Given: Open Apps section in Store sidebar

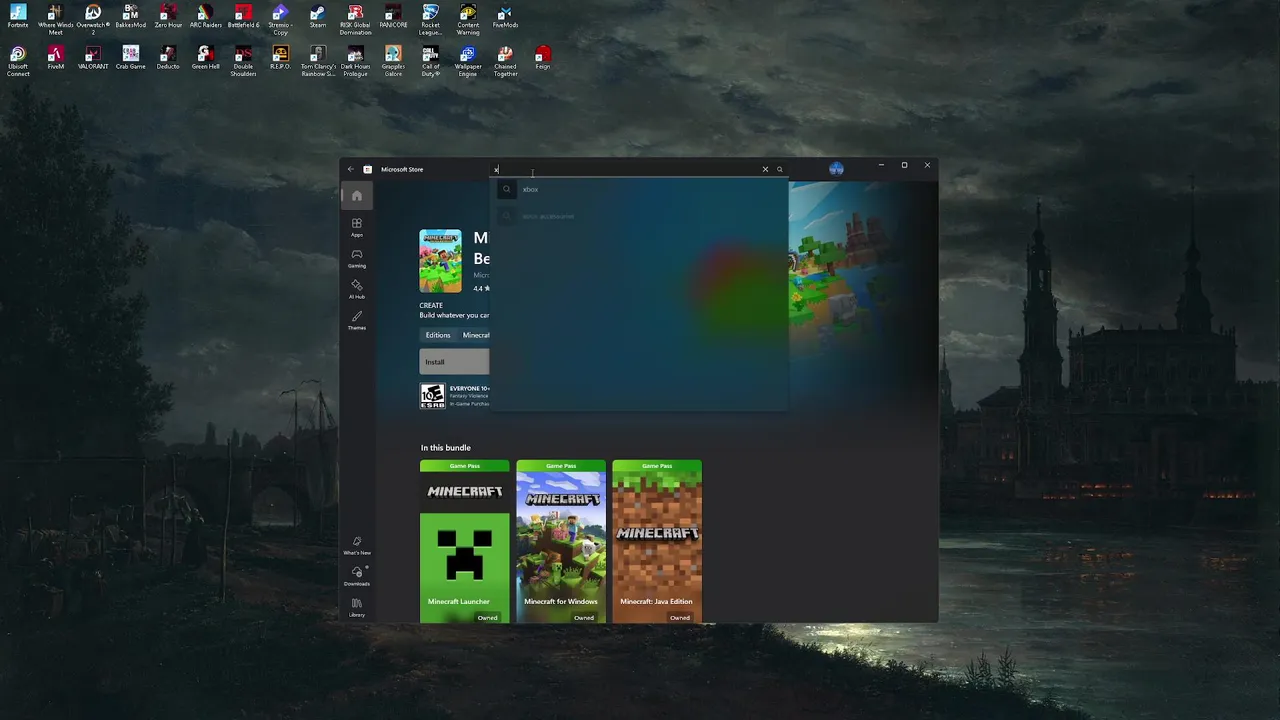Looking at the screenshot, I should pyautogui.click(x=357, y=227).
